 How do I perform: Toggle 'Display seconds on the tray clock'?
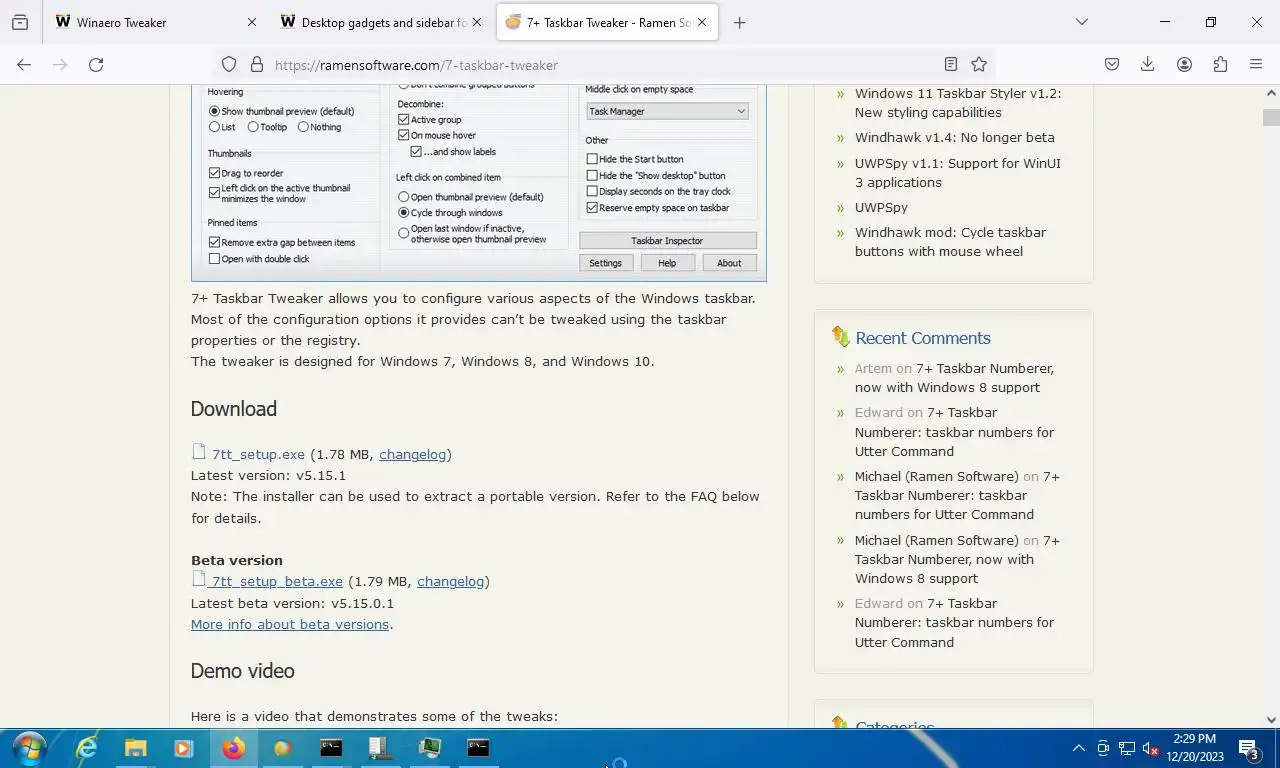point(592,191)
